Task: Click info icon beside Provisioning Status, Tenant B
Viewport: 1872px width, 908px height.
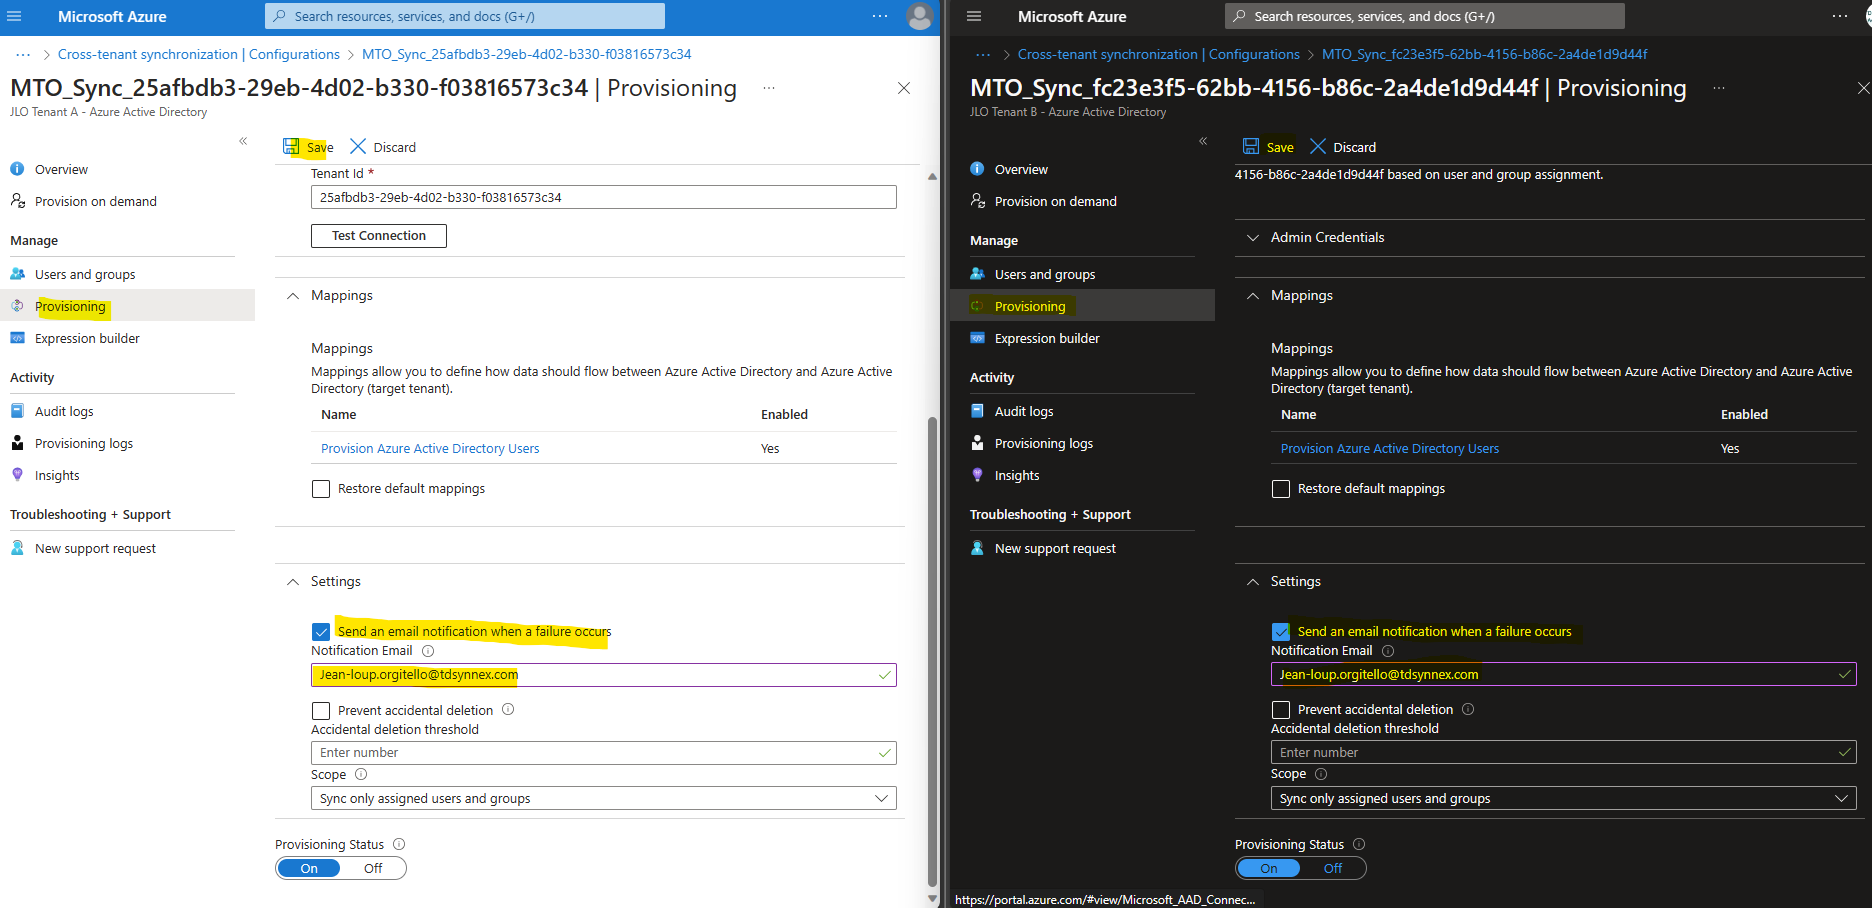Action: [x=1359, y=844]
